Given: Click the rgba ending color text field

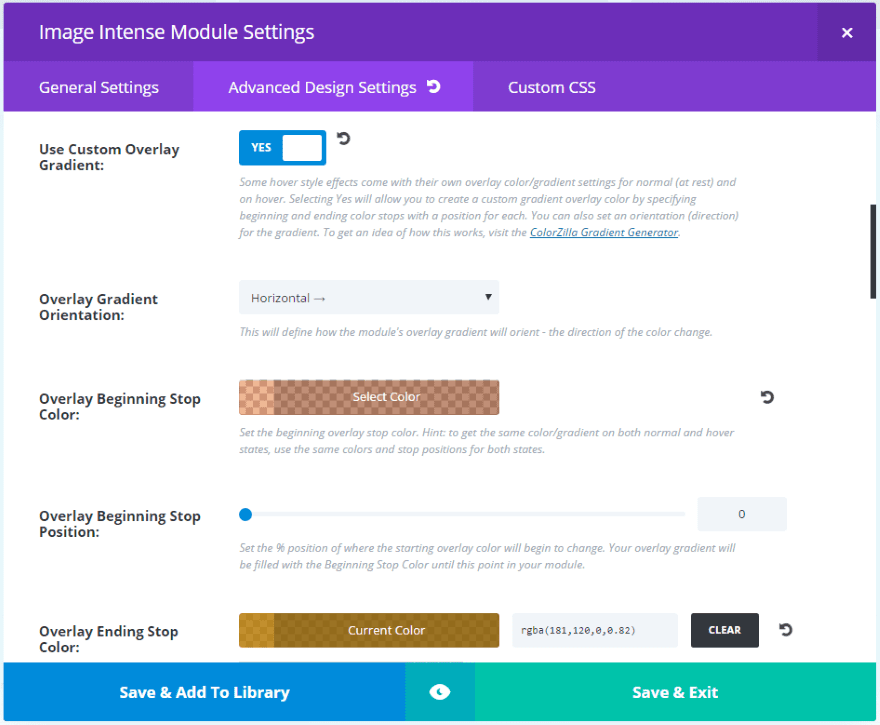Looking at the screenshot, I should pyautogui.click(x=594, y=630).
